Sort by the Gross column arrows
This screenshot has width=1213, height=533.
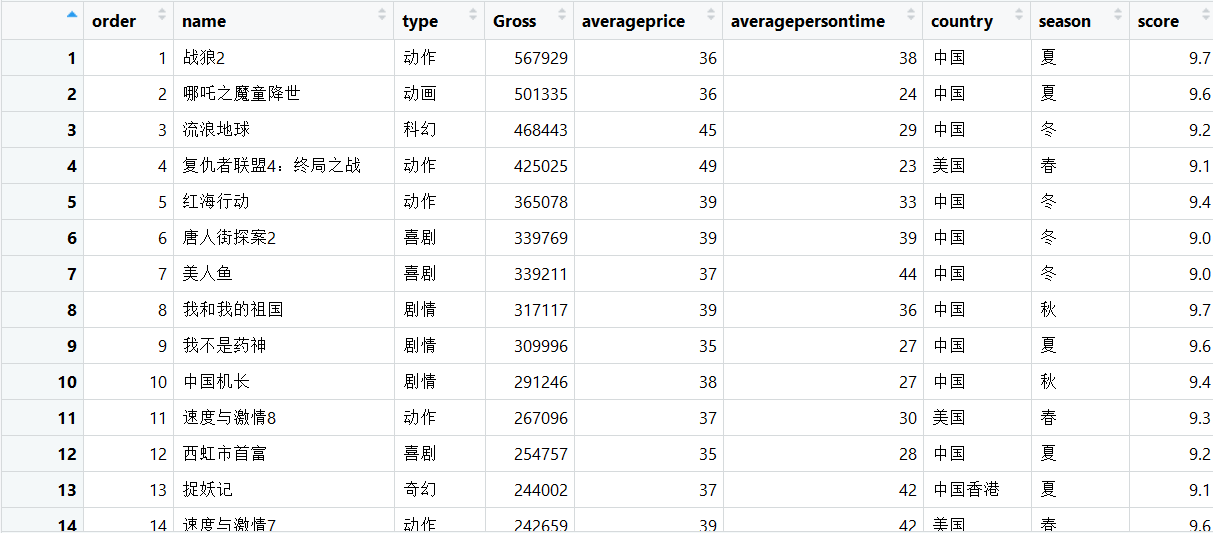pos(562,16)
